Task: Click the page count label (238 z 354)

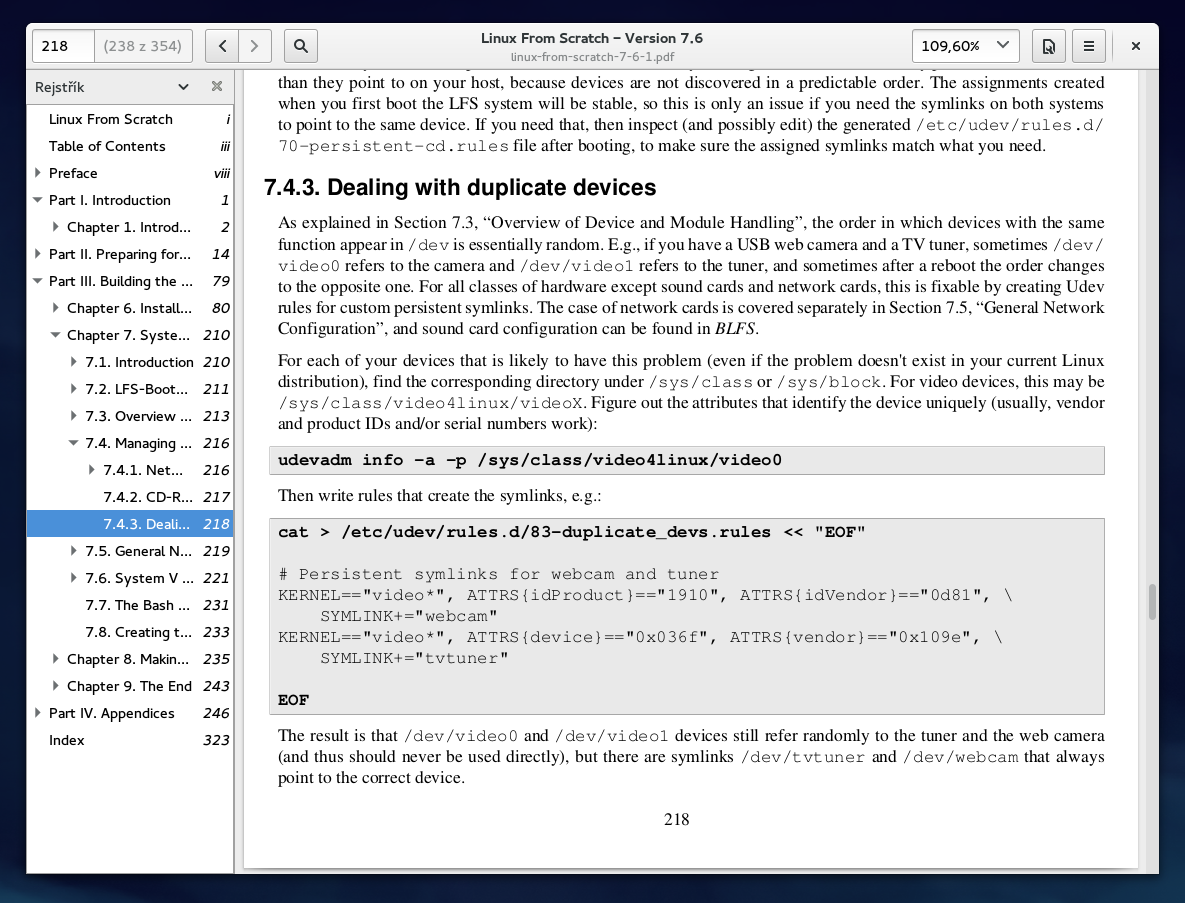Action: click(142, 46)
